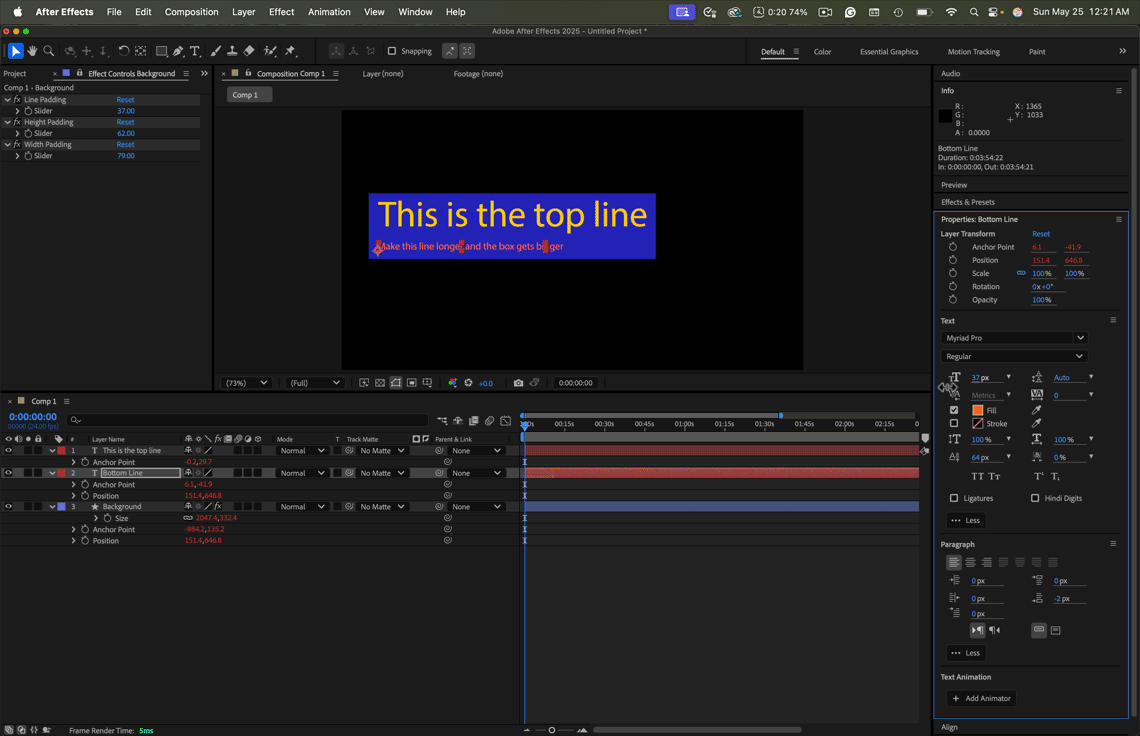Open the Animation menu
The height and width of the screenshot is (736, 1140).
(329, 12)
